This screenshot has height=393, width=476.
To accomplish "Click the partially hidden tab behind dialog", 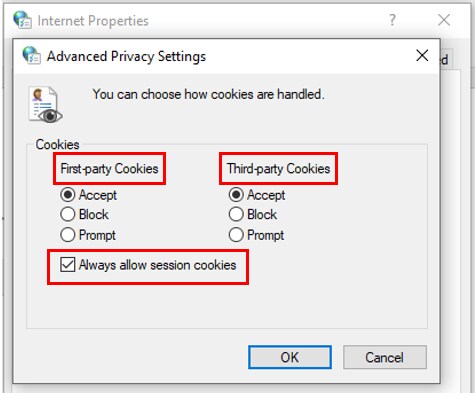I will click(x=446, y=60).
